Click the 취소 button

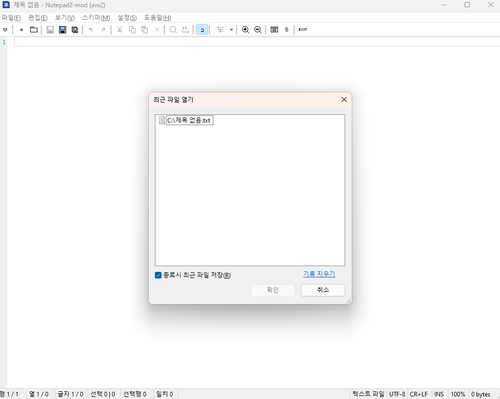tap(323, 290)
